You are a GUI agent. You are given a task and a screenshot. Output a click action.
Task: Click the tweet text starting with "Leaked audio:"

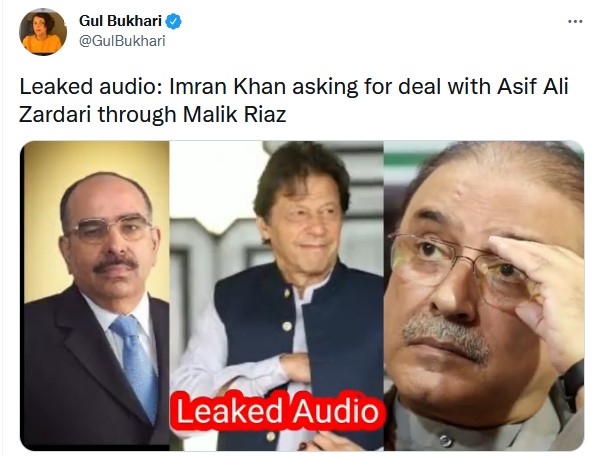pyautogui.click(x=293, y=100)
